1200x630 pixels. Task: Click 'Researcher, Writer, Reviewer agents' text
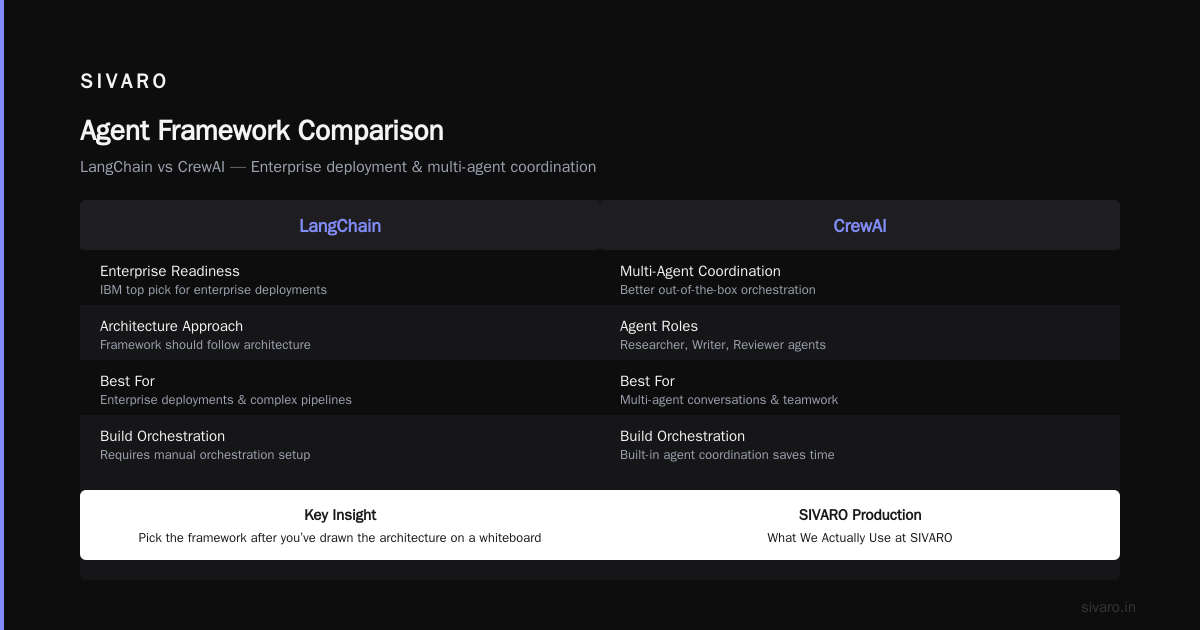723,345
